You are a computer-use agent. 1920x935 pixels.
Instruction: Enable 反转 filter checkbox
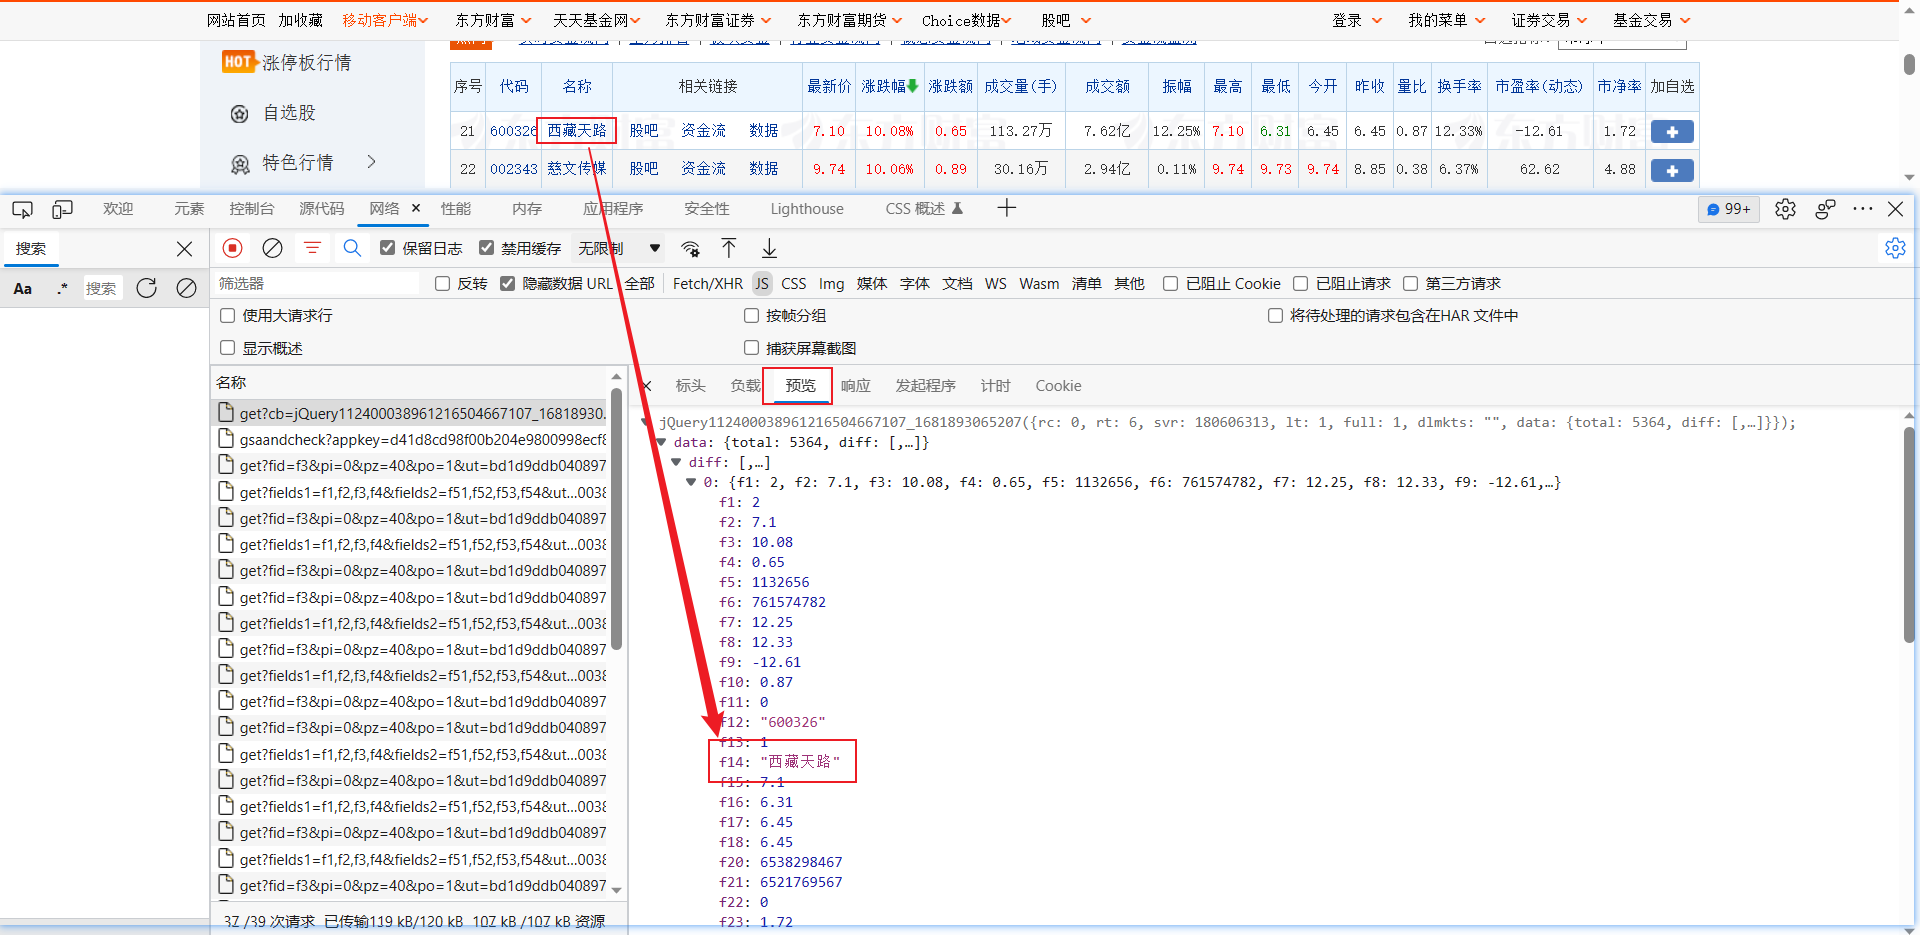click(443, 284)
